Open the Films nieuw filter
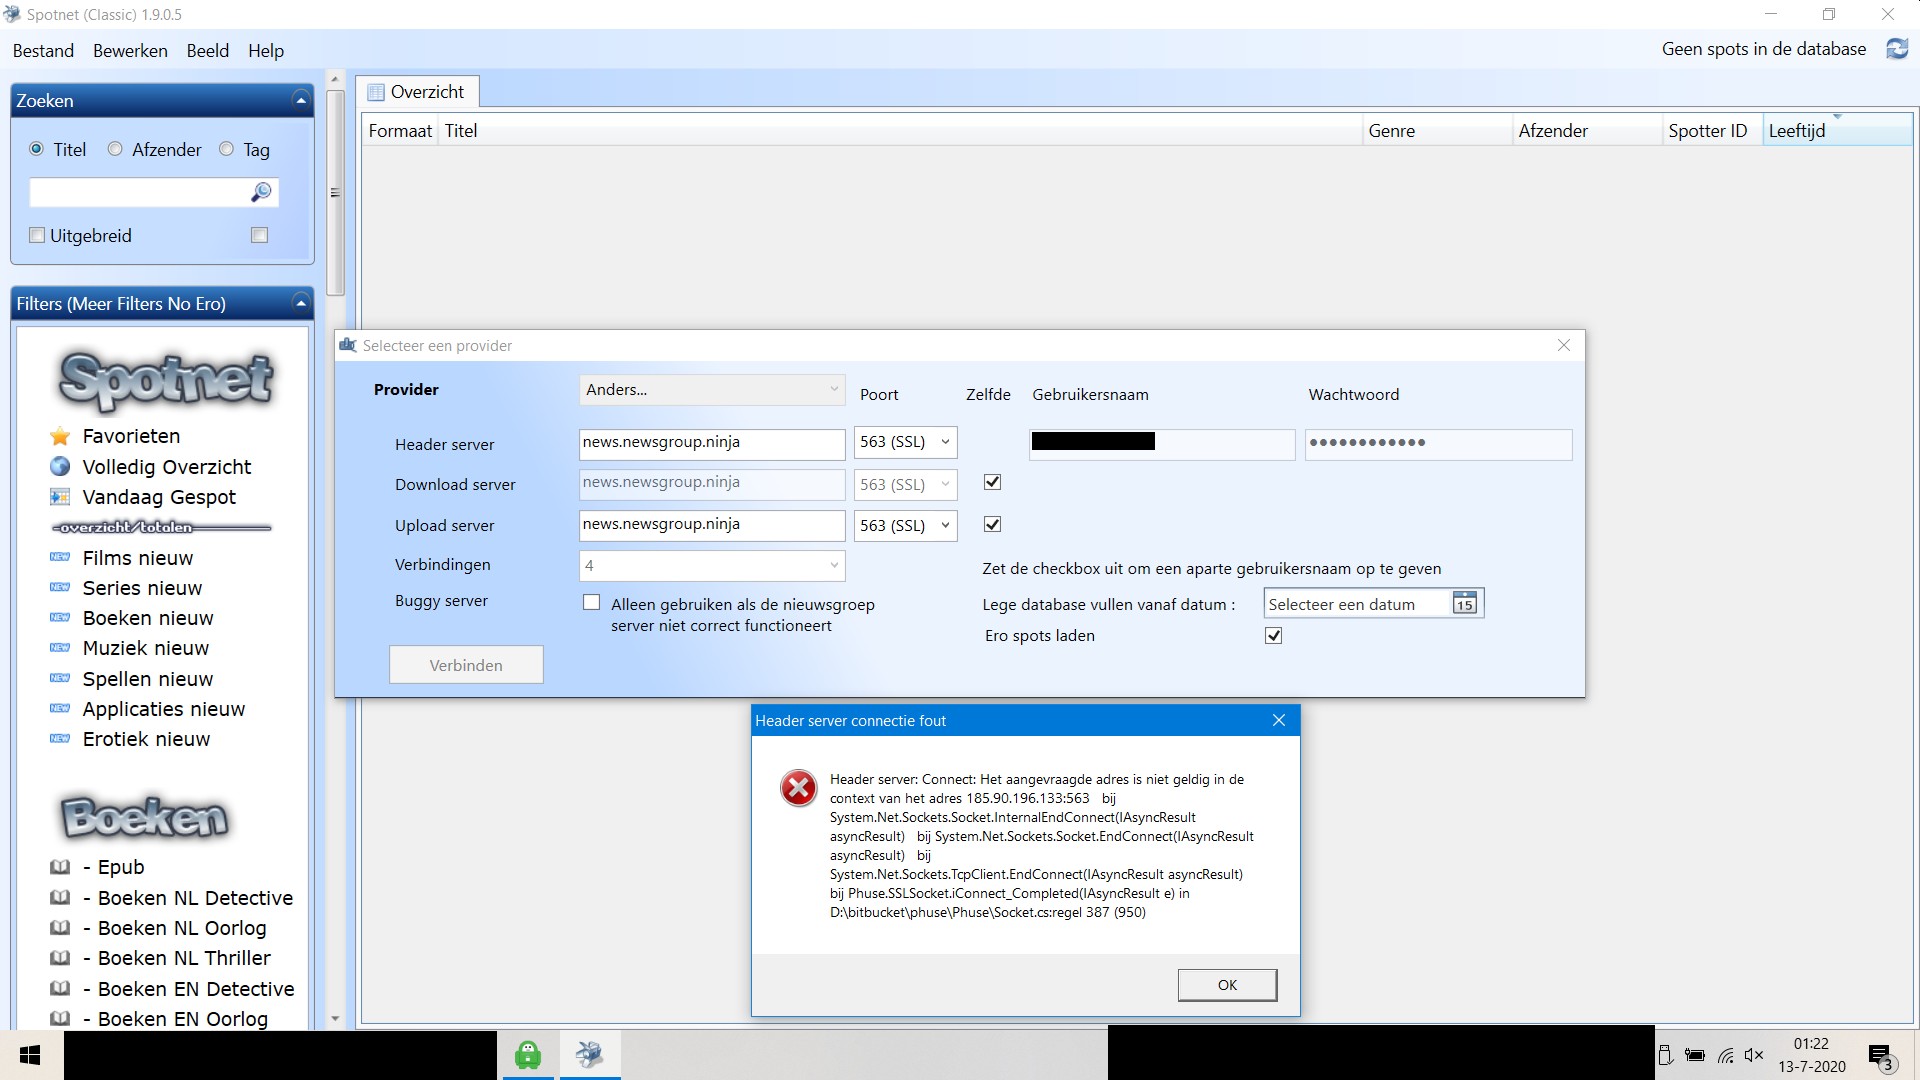This screenshot has width=1920, height=1080. pyautogui.click(x=138, y=558)
